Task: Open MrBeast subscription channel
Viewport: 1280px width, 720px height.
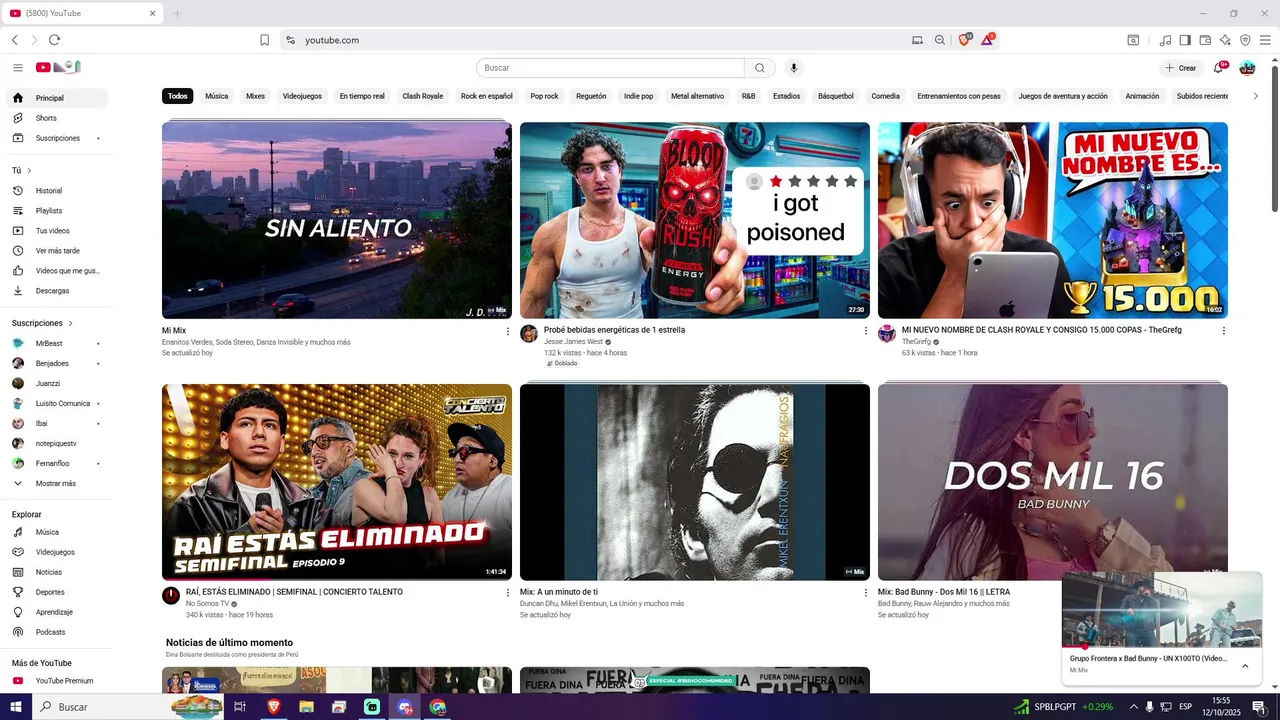Action: [x=58, y=343]
